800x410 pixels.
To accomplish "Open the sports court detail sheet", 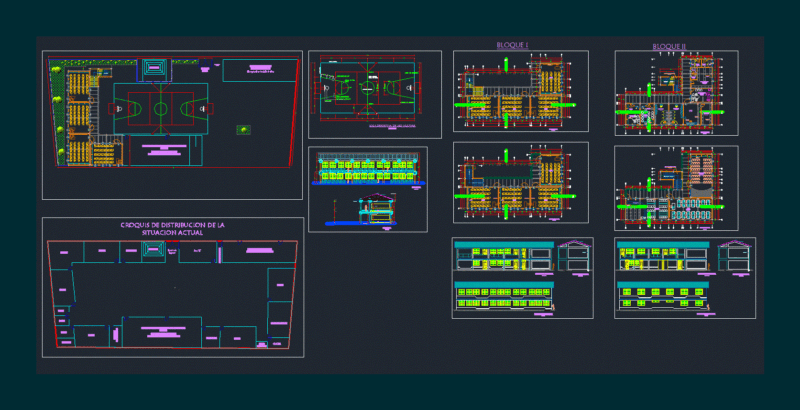I will [375, 94].
